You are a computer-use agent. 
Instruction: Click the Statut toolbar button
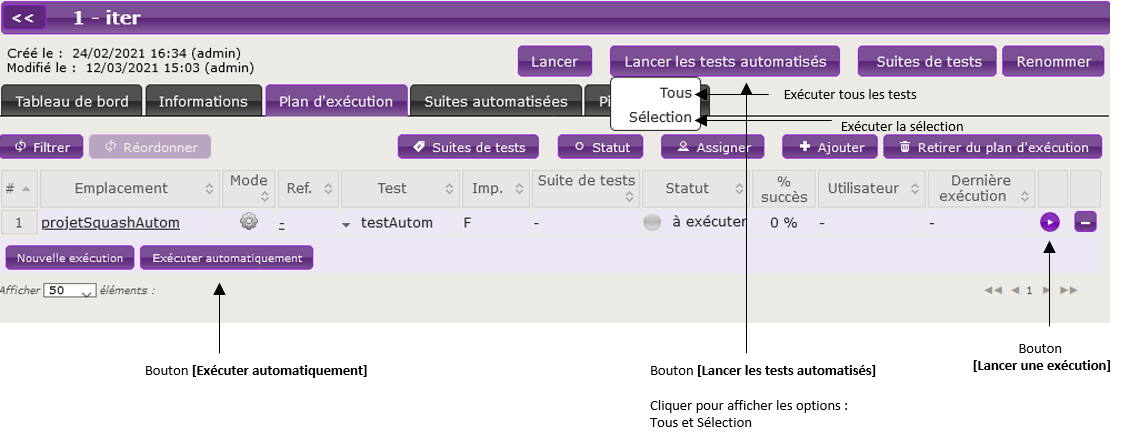point(601,147)
